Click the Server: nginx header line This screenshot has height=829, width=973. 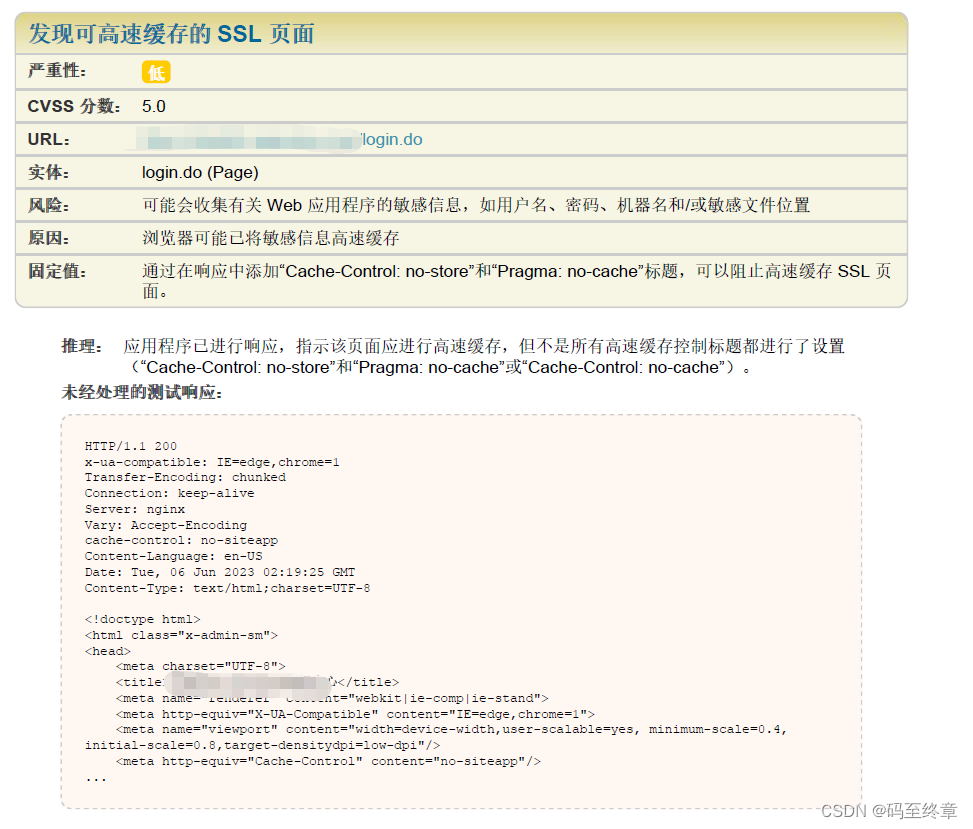(133, 509)
